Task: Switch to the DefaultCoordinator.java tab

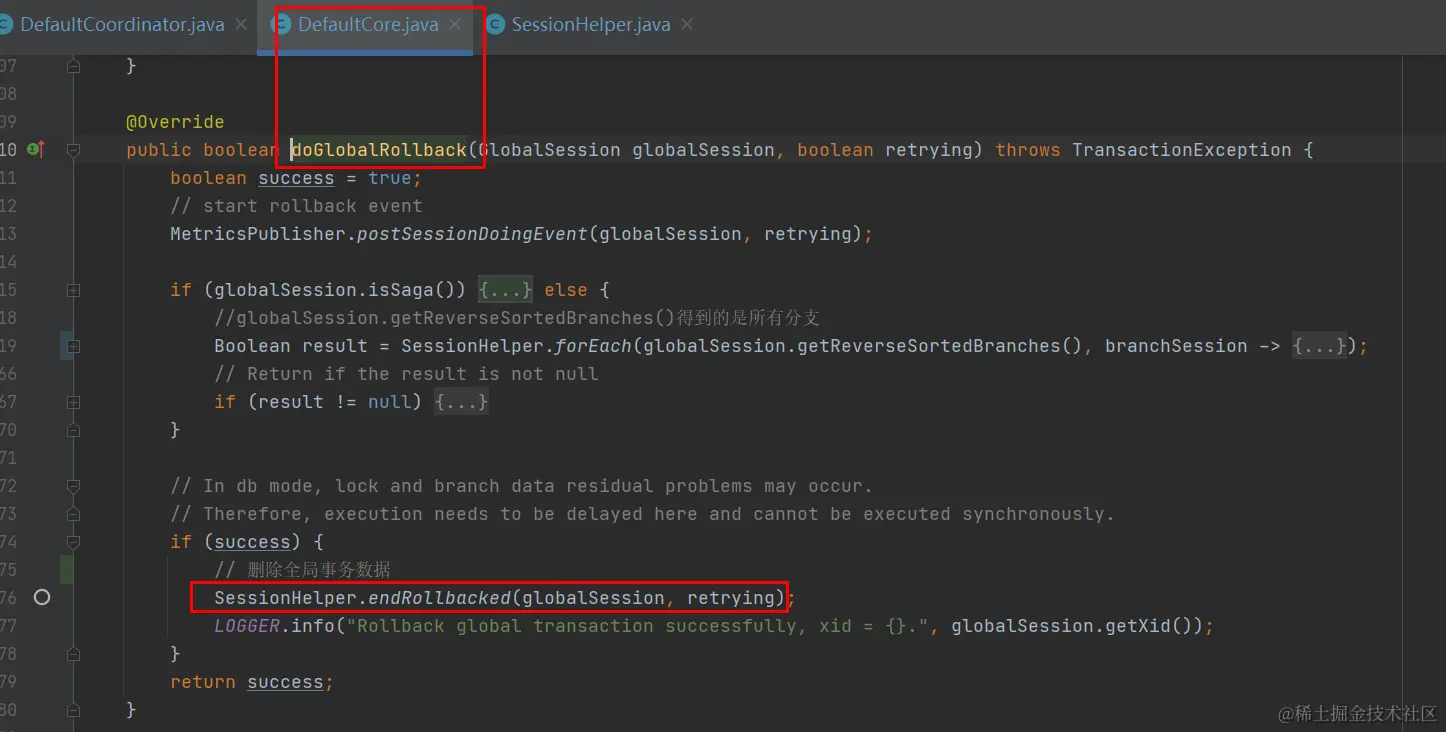Action: [122, 25]
